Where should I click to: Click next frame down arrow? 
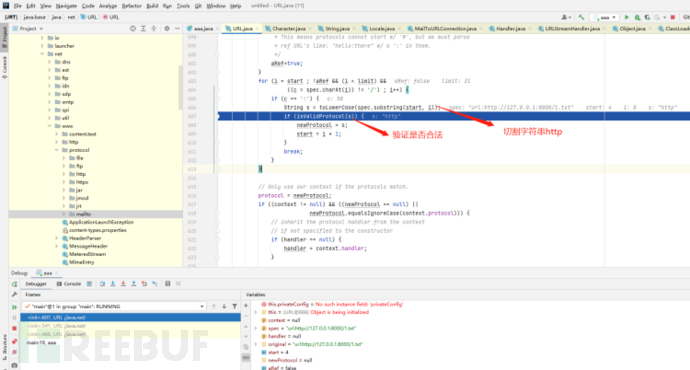(x=224, y=306)
